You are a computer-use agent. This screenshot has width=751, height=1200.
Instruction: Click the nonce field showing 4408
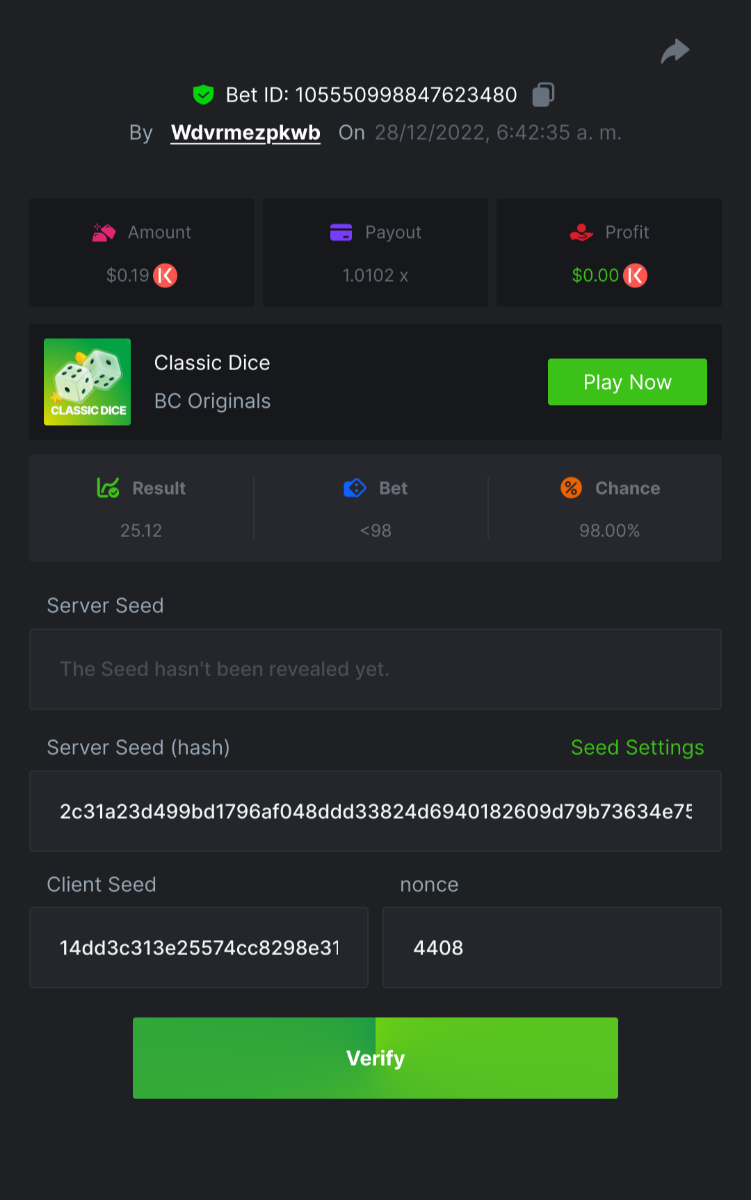(x=551, y=948)
